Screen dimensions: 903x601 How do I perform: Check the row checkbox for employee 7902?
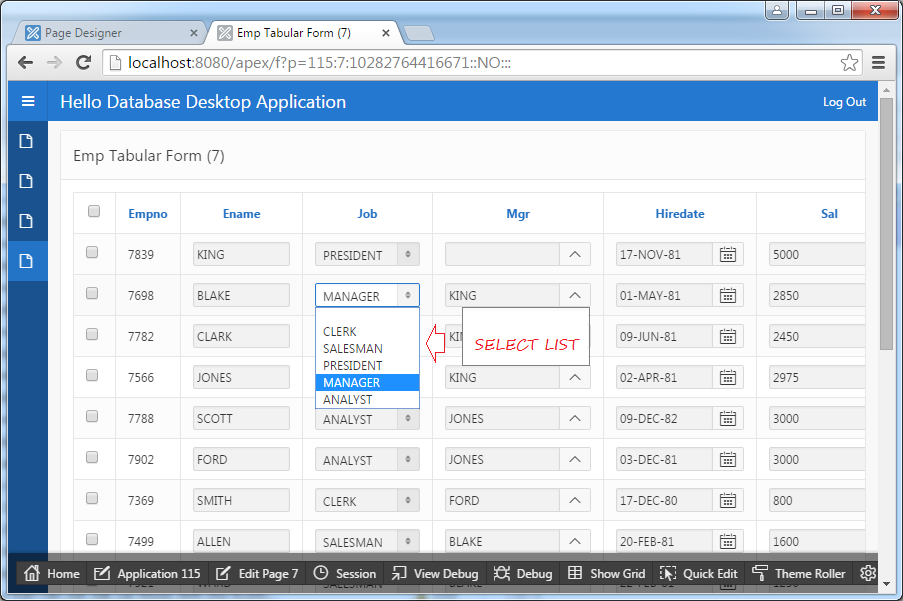92,457
